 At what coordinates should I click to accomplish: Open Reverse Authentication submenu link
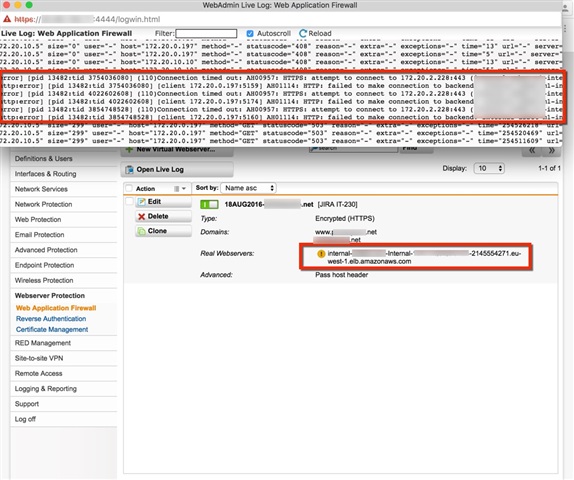tap(51, 319)
